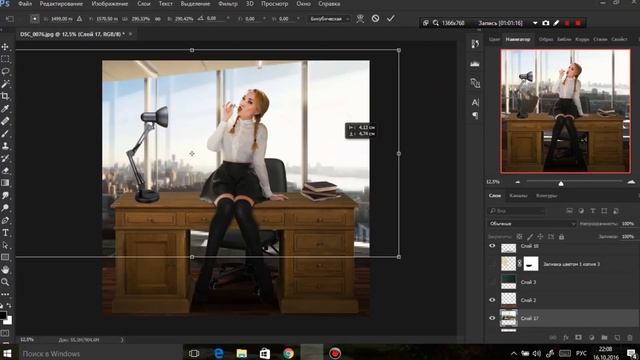Toggle maintain aspect ratio link icon
This screenshot has width=640, height=360.
158,19
